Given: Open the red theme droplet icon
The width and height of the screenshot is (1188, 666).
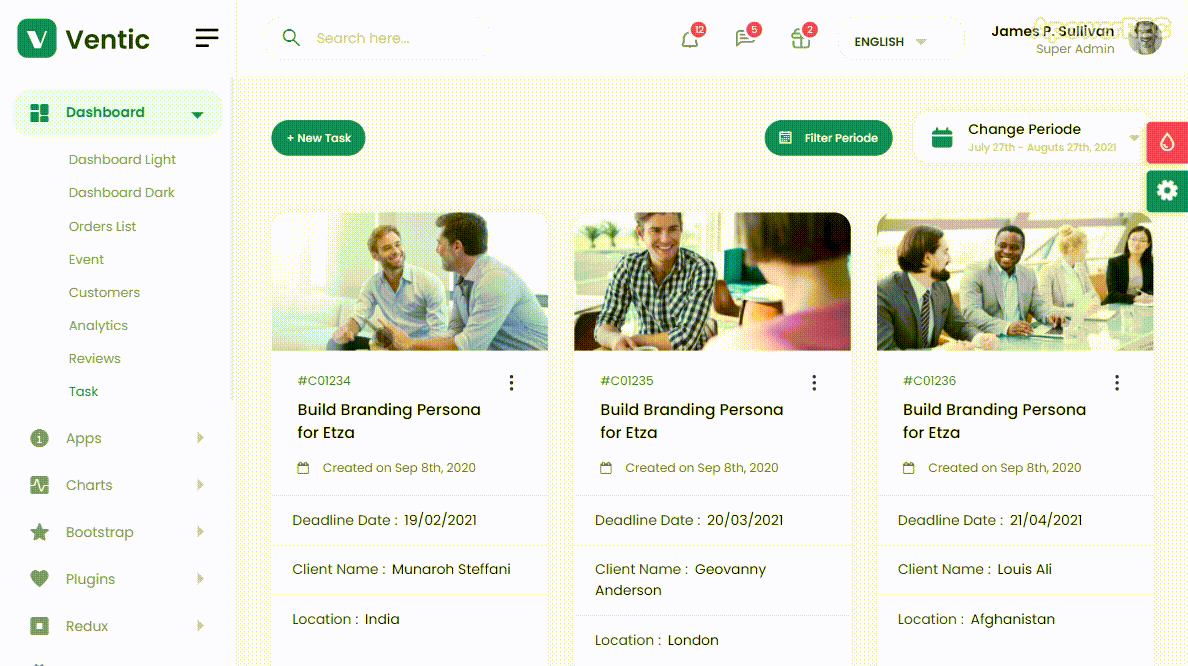Looking at the screenshot, I should (1167, 142).
